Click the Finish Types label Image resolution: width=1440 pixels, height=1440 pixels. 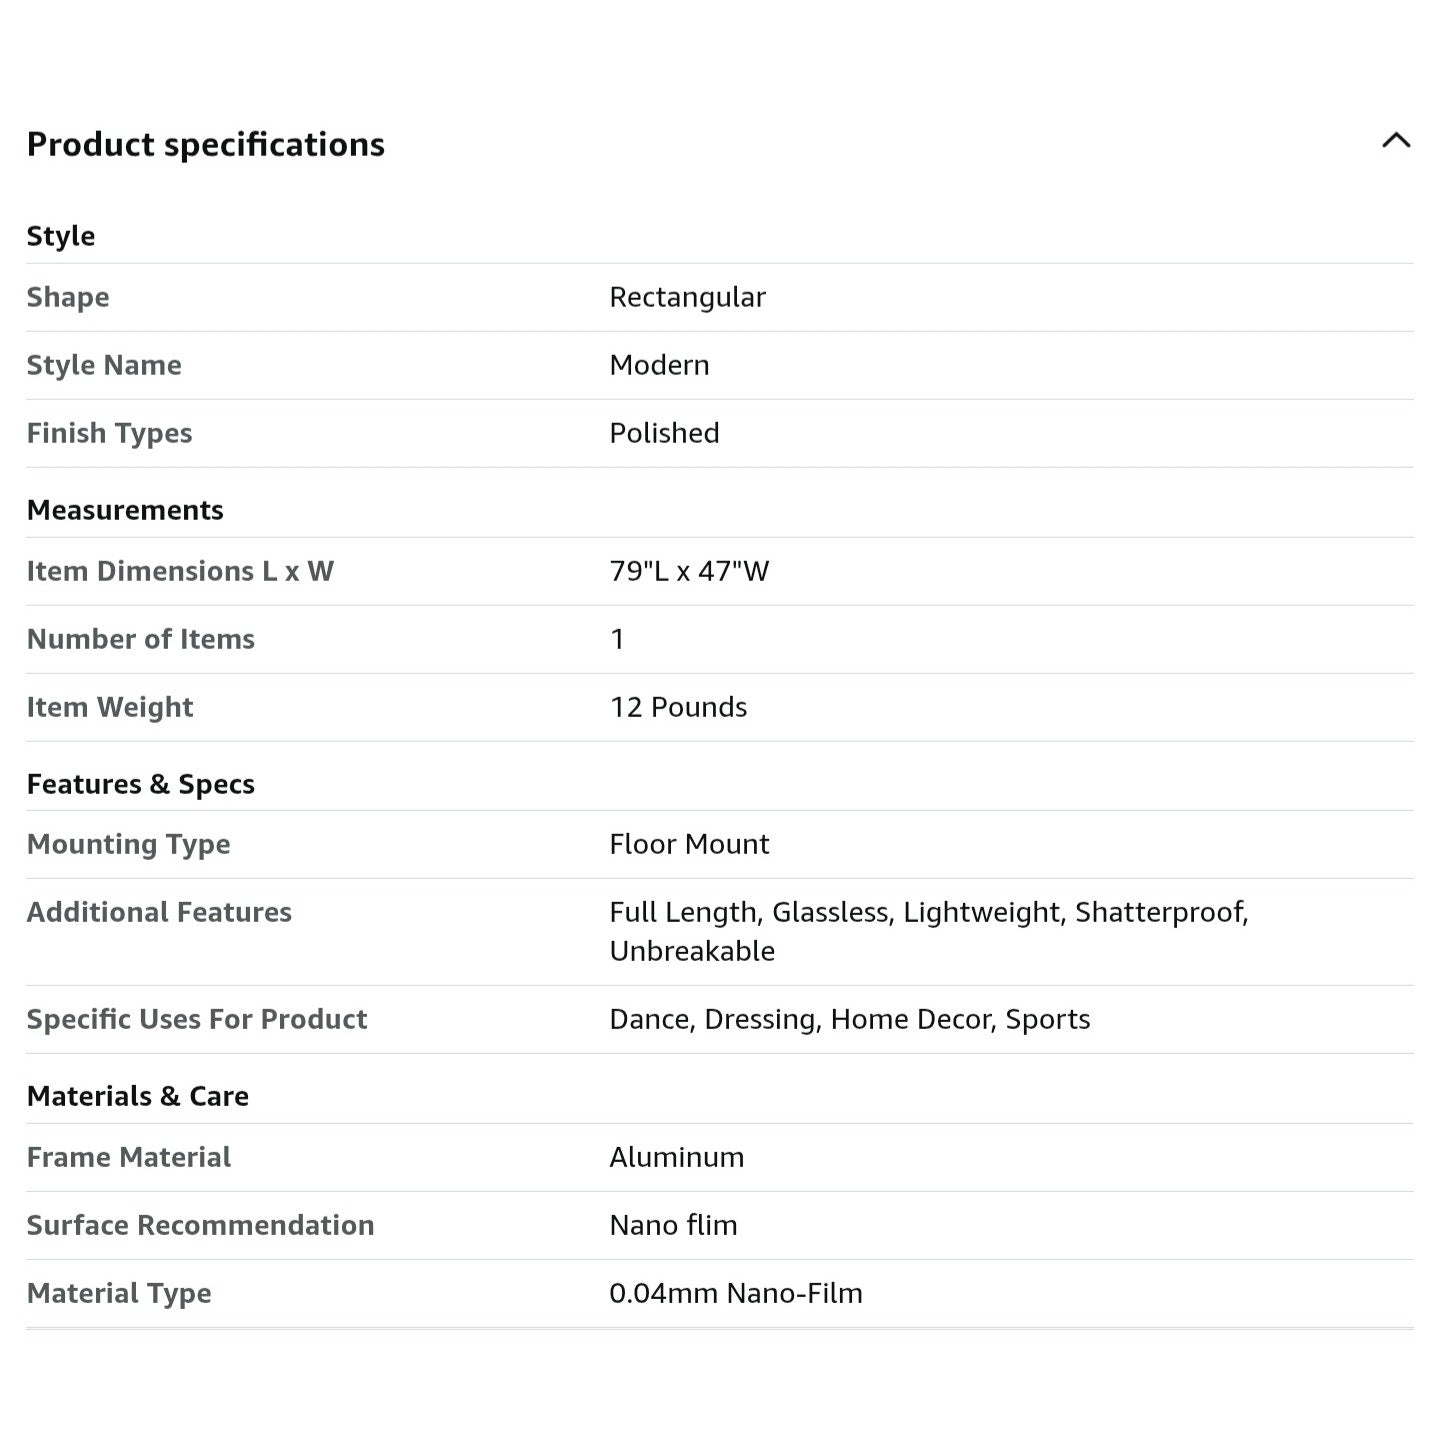tap(110, 433)
